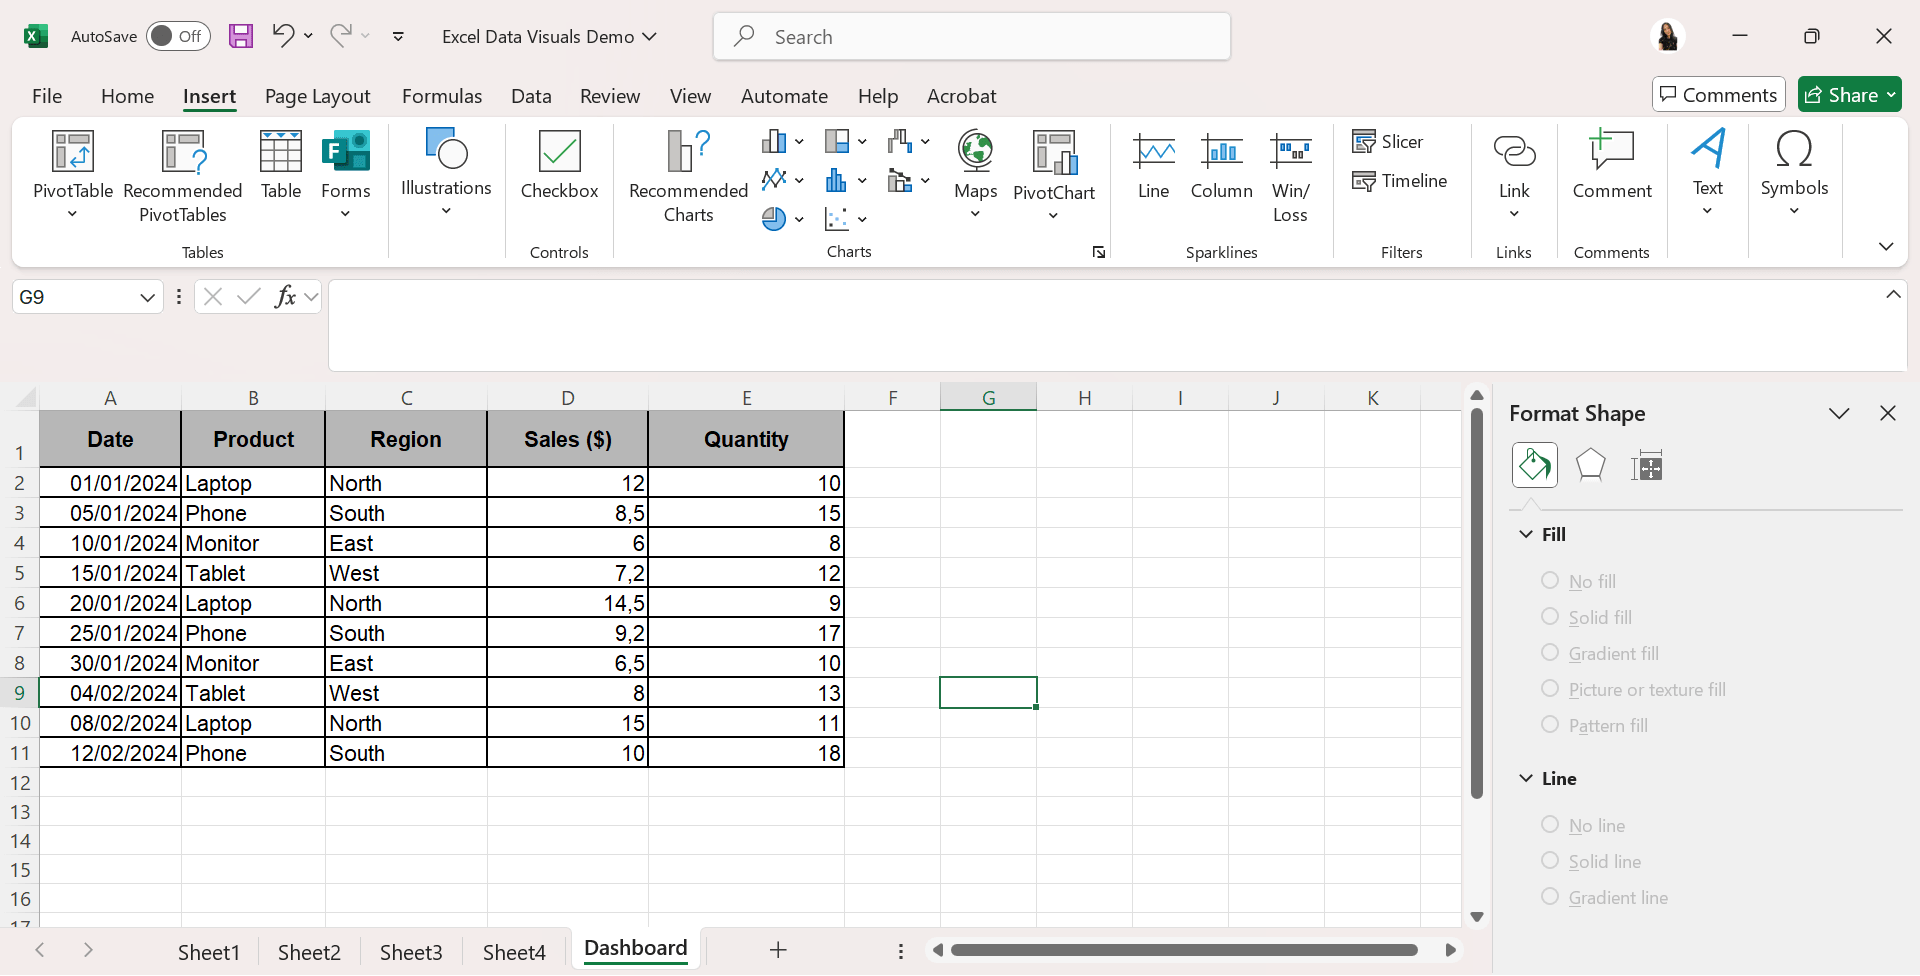Insert a Timeline filter
Screen dimensions: 1920x976
[1399, 181]
